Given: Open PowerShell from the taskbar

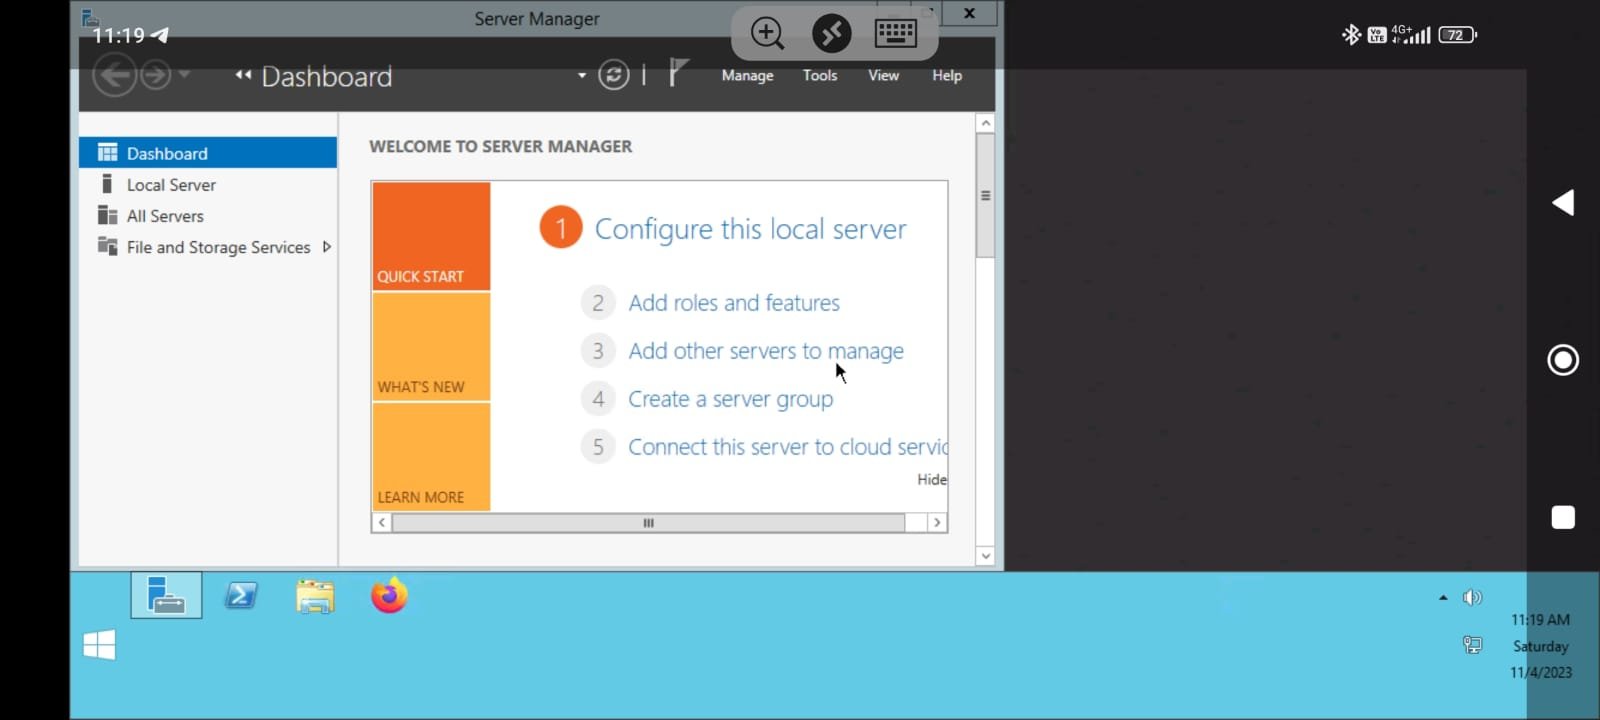Looking at the screenshot, I should point(241,596).
